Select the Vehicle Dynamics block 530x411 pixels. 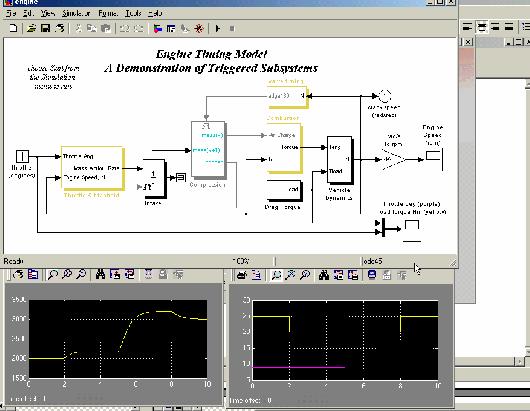[x=340, y=160]
